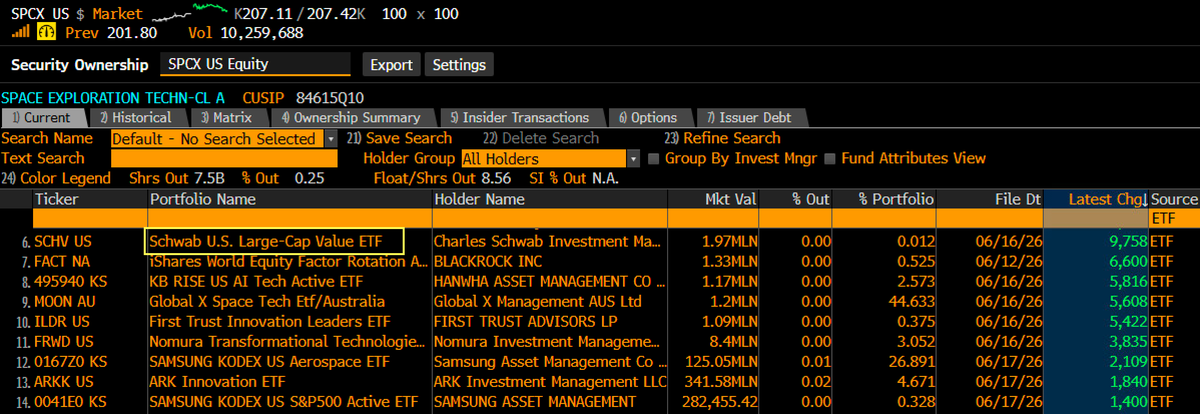Select the 0041E0 KS ticker
Screen dimensions: 1200x414
(71, 401)
